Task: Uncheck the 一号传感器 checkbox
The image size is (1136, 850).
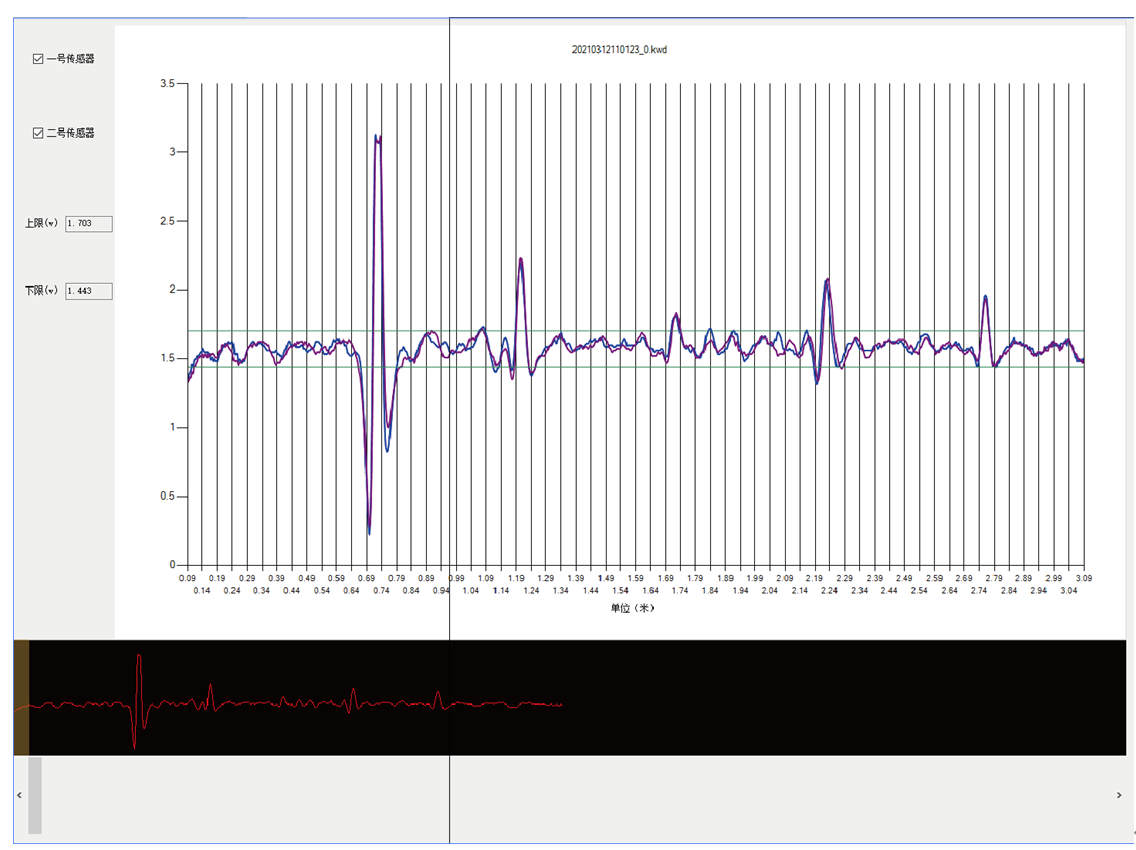Action: coord(39,59)
